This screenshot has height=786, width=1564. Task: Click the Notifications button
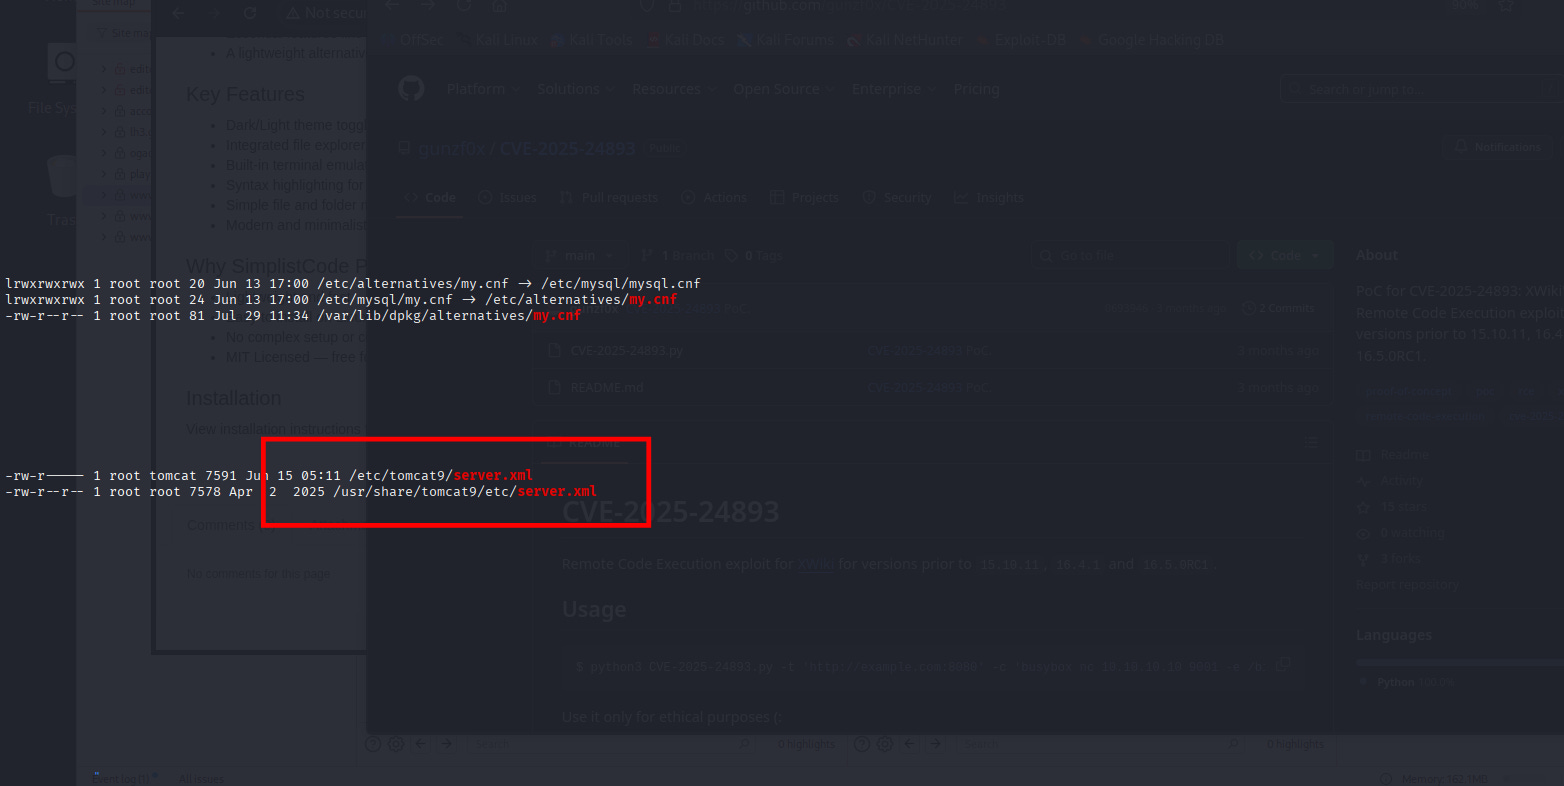(x=1497, y=147)
